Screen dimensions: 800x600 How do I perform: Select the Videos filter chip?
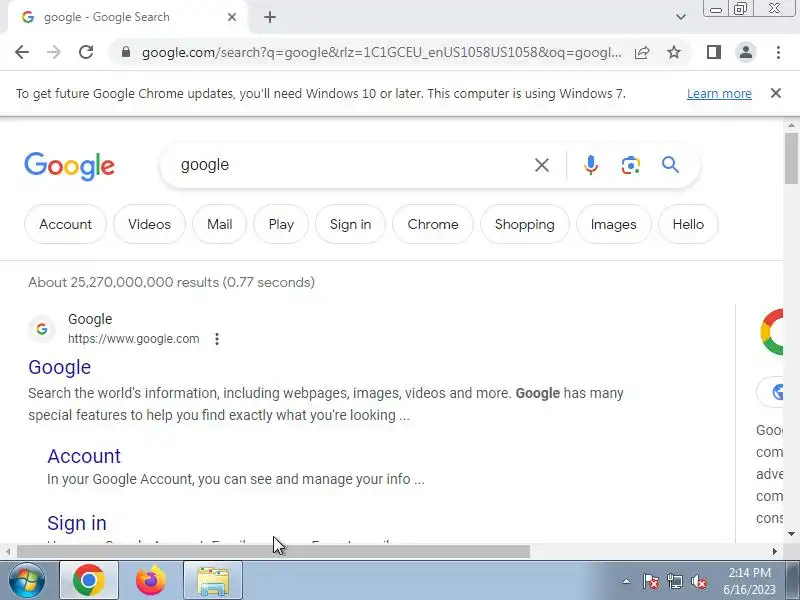[x=149, y=224]
